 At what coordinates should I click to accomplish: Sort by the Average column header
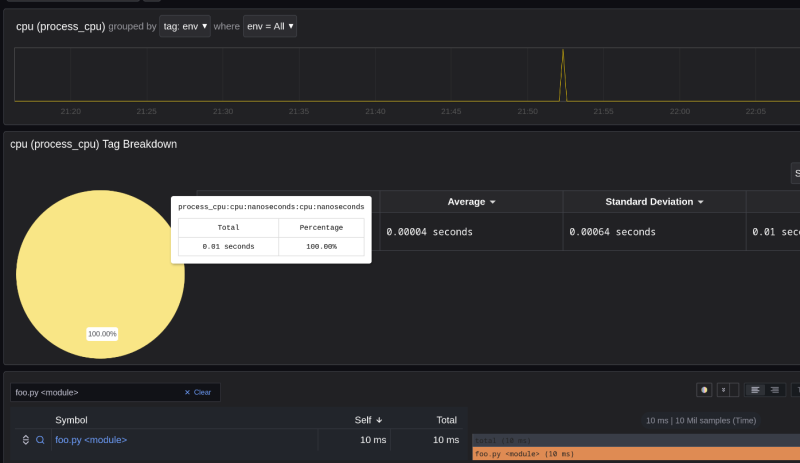471,202
